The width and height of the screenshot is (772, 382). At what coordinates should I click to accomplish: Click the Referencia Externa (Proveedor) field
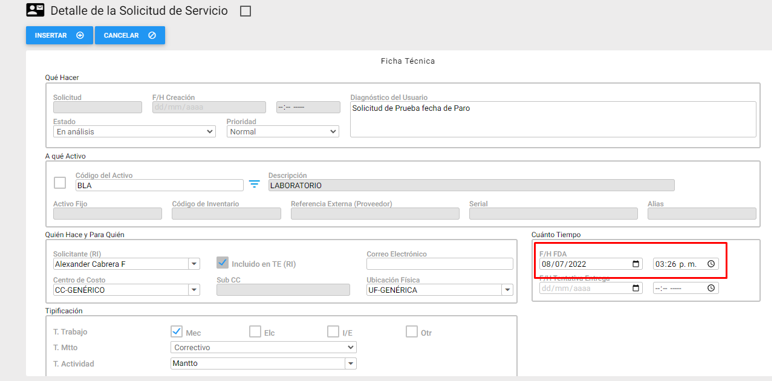(x=375, y=214)
